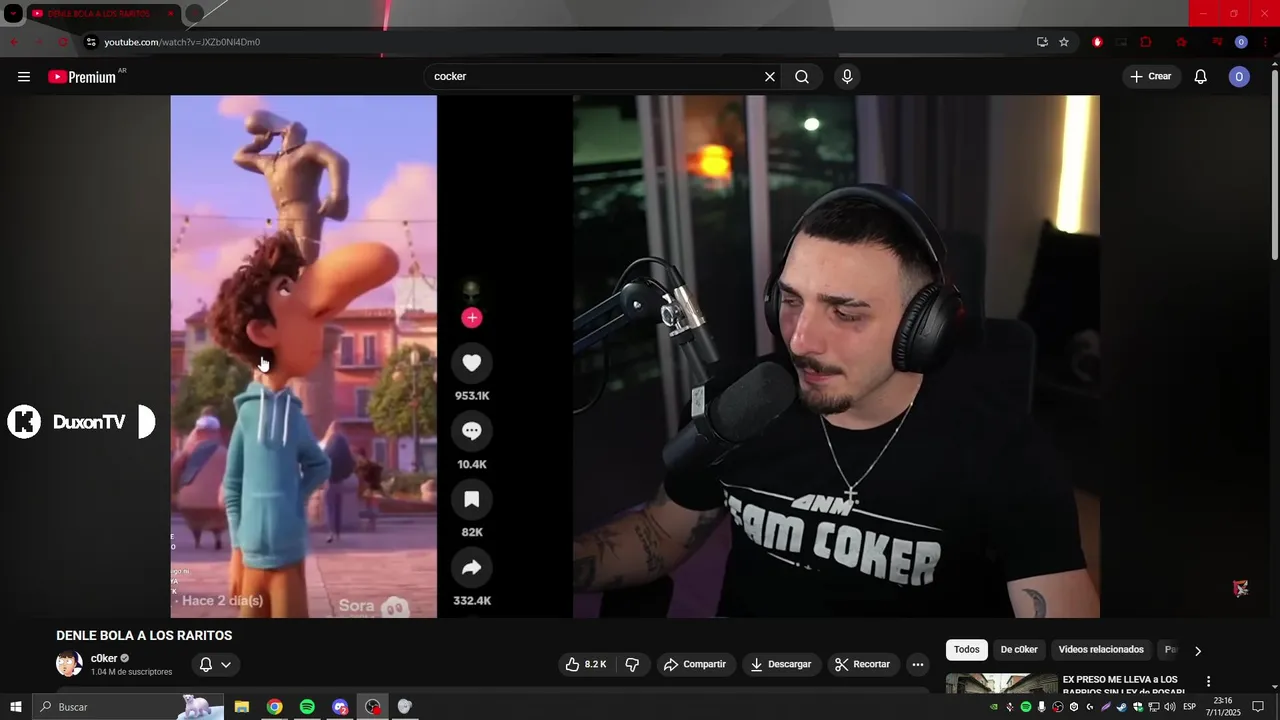Dislike the video with thumbs-down
The image size is (1280, 720).
(x=632, y=664)
